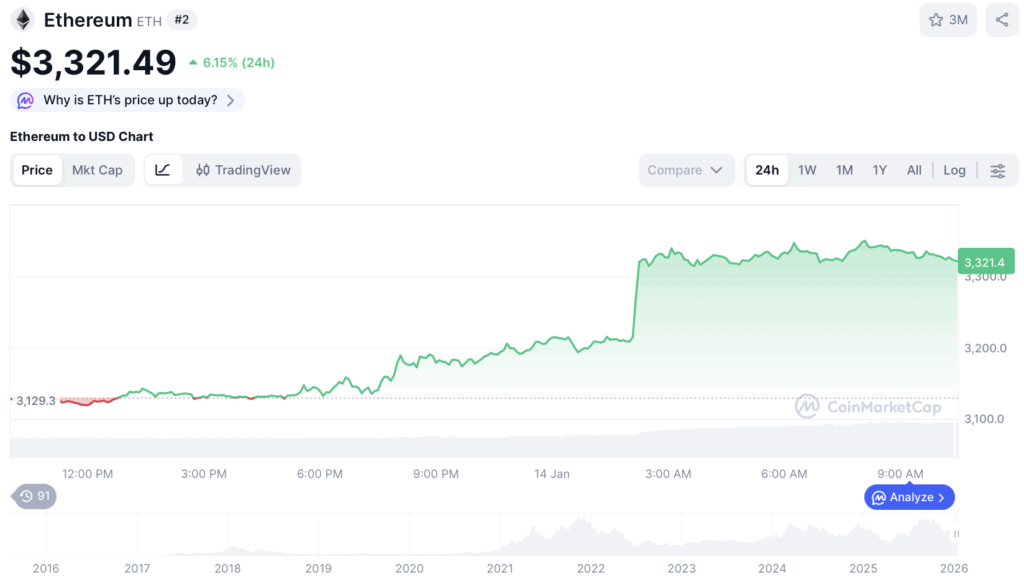The height and width of the screenshot is (585, 1024).
Task: Select the Price tab
Action: coord(37,170)
